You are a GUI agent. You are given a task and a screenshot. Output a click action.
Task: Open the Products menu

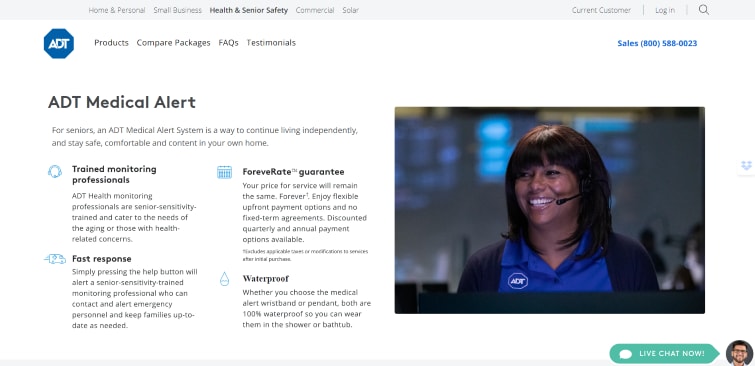[111, 43]
